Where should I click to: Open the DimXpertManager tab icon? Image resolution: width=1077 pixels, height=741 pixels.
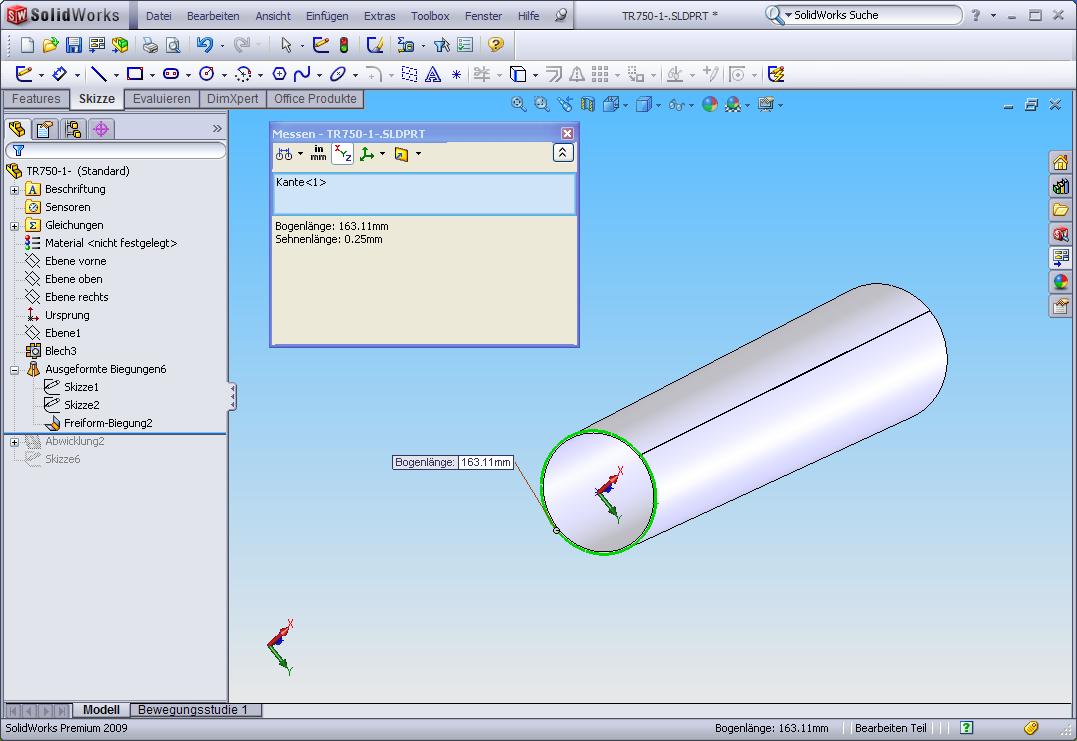click(x=101, y=128)
